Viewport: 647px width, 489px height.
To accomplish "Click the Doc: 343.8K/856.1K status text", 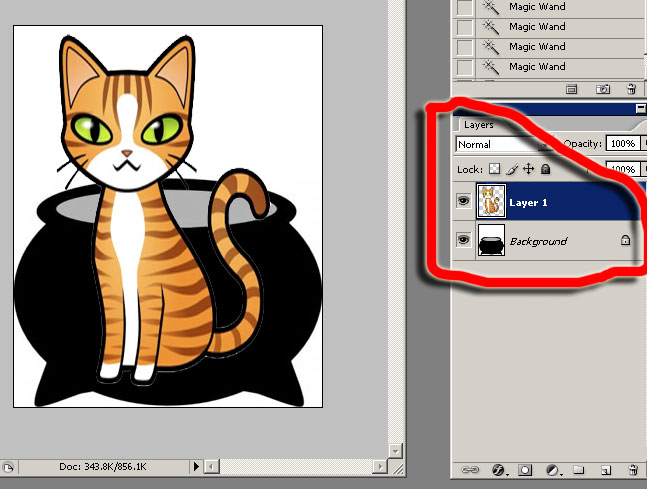I will [x=103, y=467].
